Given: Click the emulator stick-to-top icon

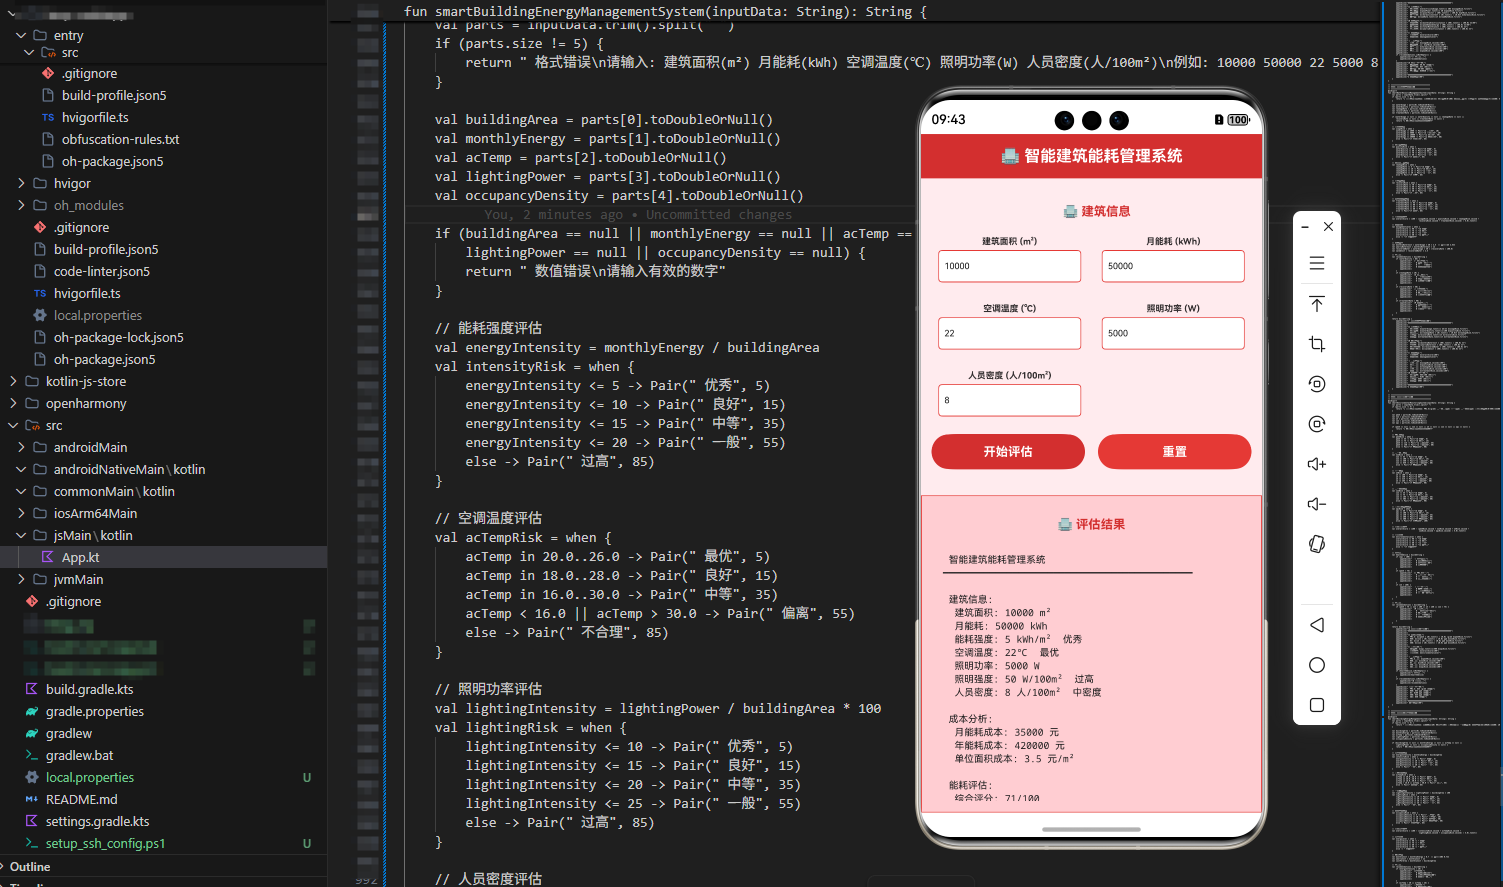Looking at the screenshot, I should 1316,304.
